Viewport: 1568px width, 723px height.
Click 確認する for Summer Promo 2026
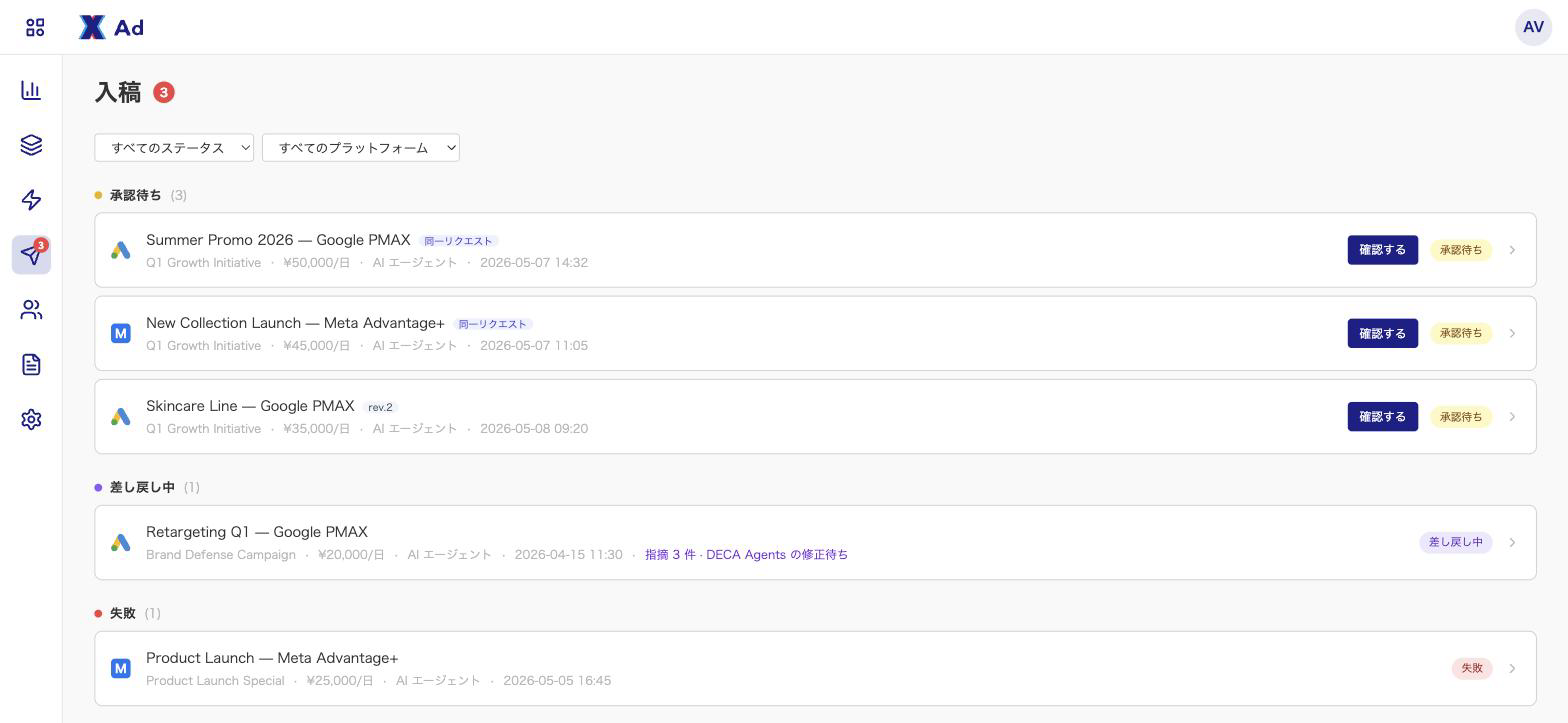1382,250
